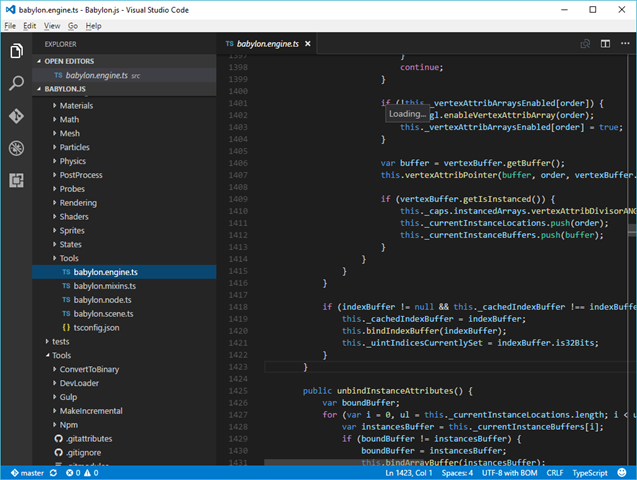Collapse the Open Editors section
Screen dimensions: 637x480
(x=124, y=61)
